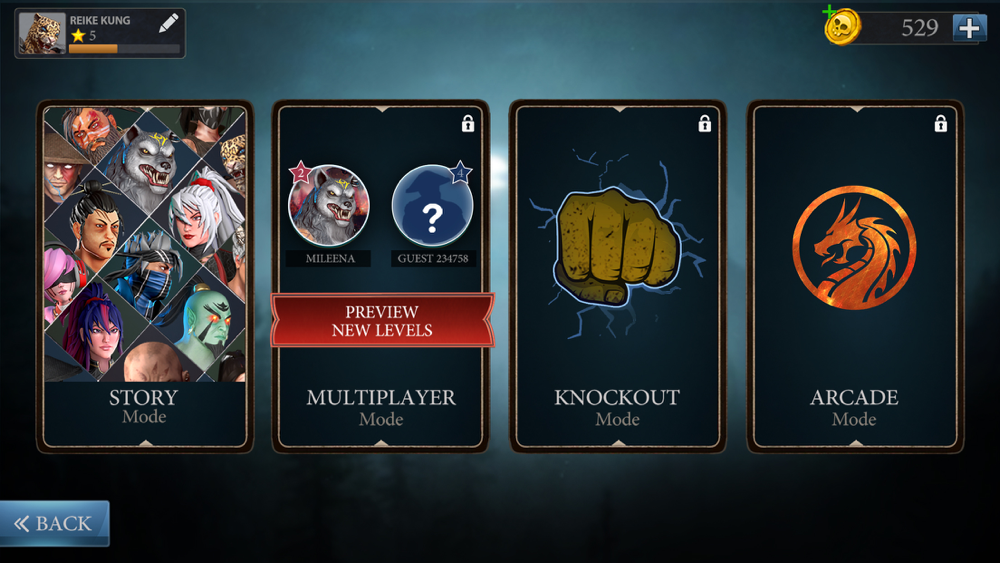The image size is (1000, 563).
Task: Tap the orange dragon Arcade emblem
Action: click(854, 247)
